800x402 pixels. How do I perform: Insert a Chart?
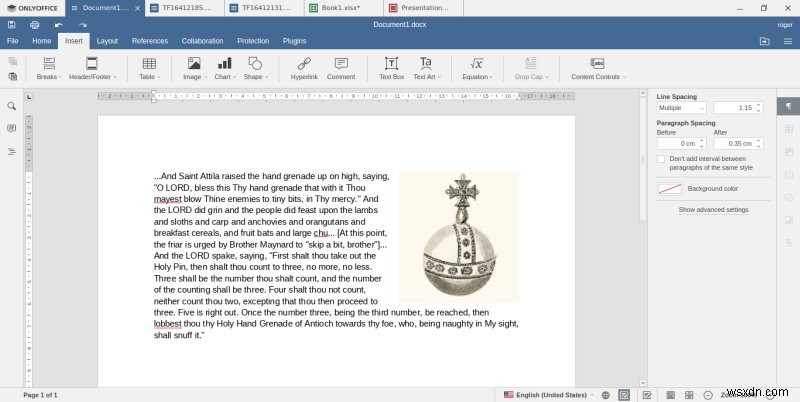coord(224,68)
